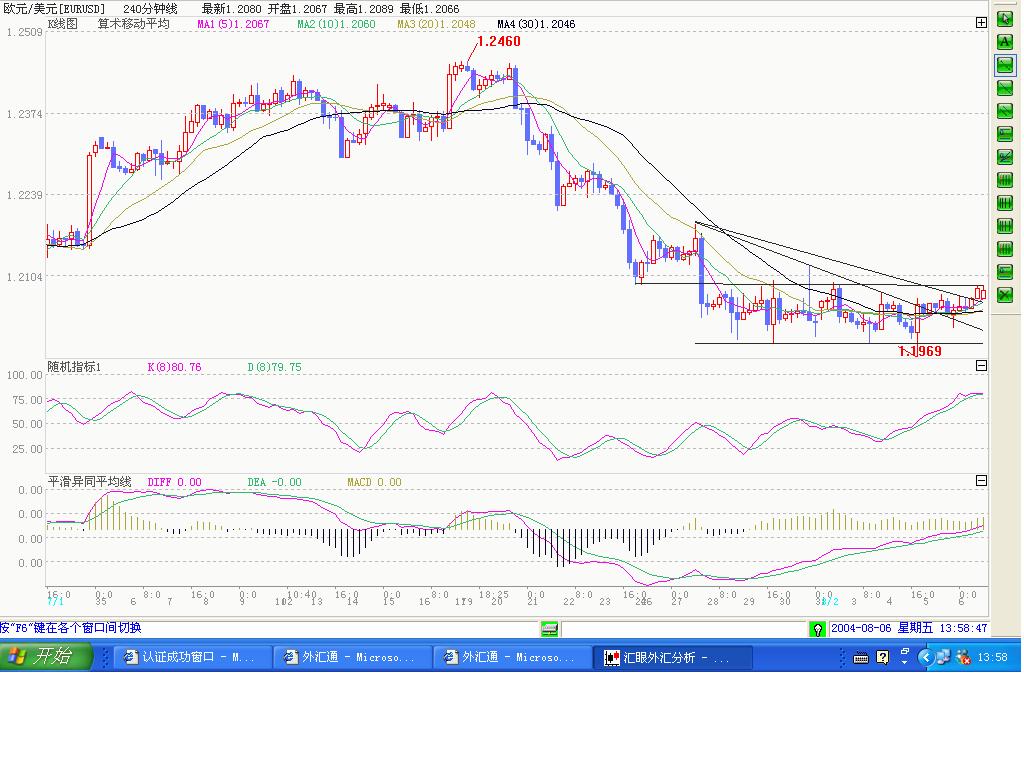
Task: Click the MA3 (20) 1.2048 label
Action: coord(436,24)
